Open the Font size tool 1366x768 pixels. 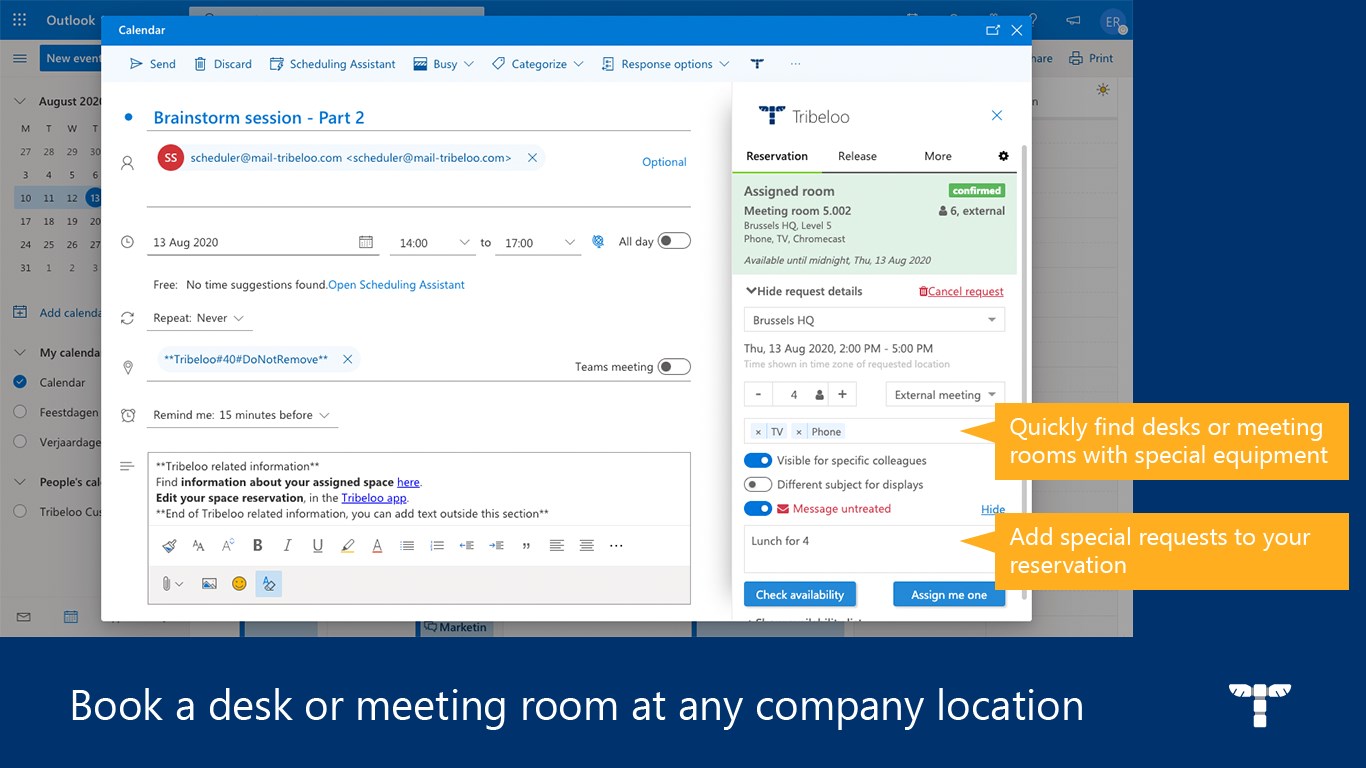pos(198,546)
